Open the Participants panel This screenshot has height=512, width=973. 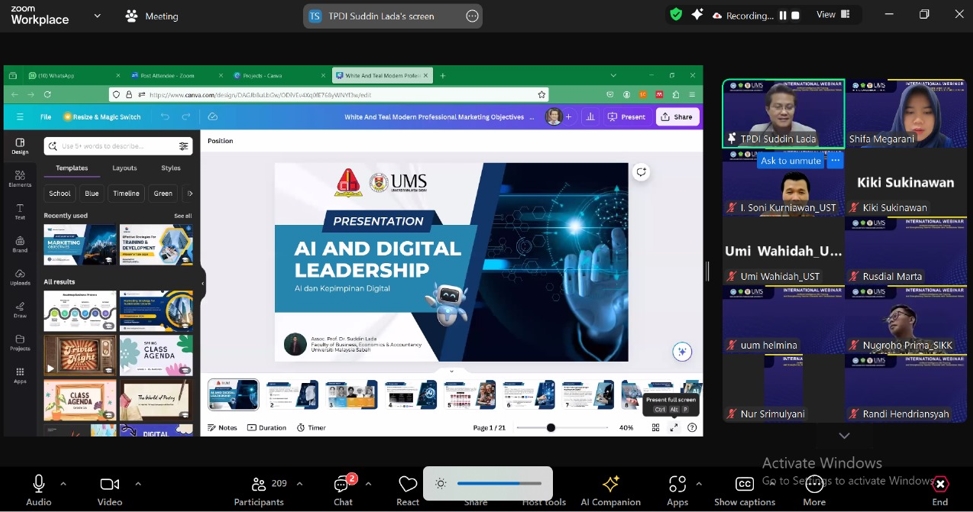click(259, 490)
